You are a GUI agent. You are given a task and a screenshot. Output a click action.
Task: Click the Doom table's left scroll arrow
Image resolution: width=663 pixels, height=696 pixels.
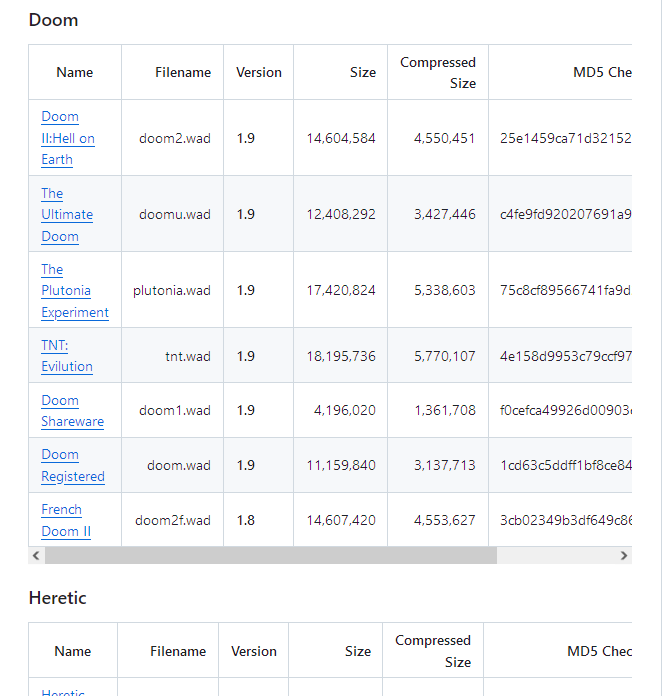point(36,555)
